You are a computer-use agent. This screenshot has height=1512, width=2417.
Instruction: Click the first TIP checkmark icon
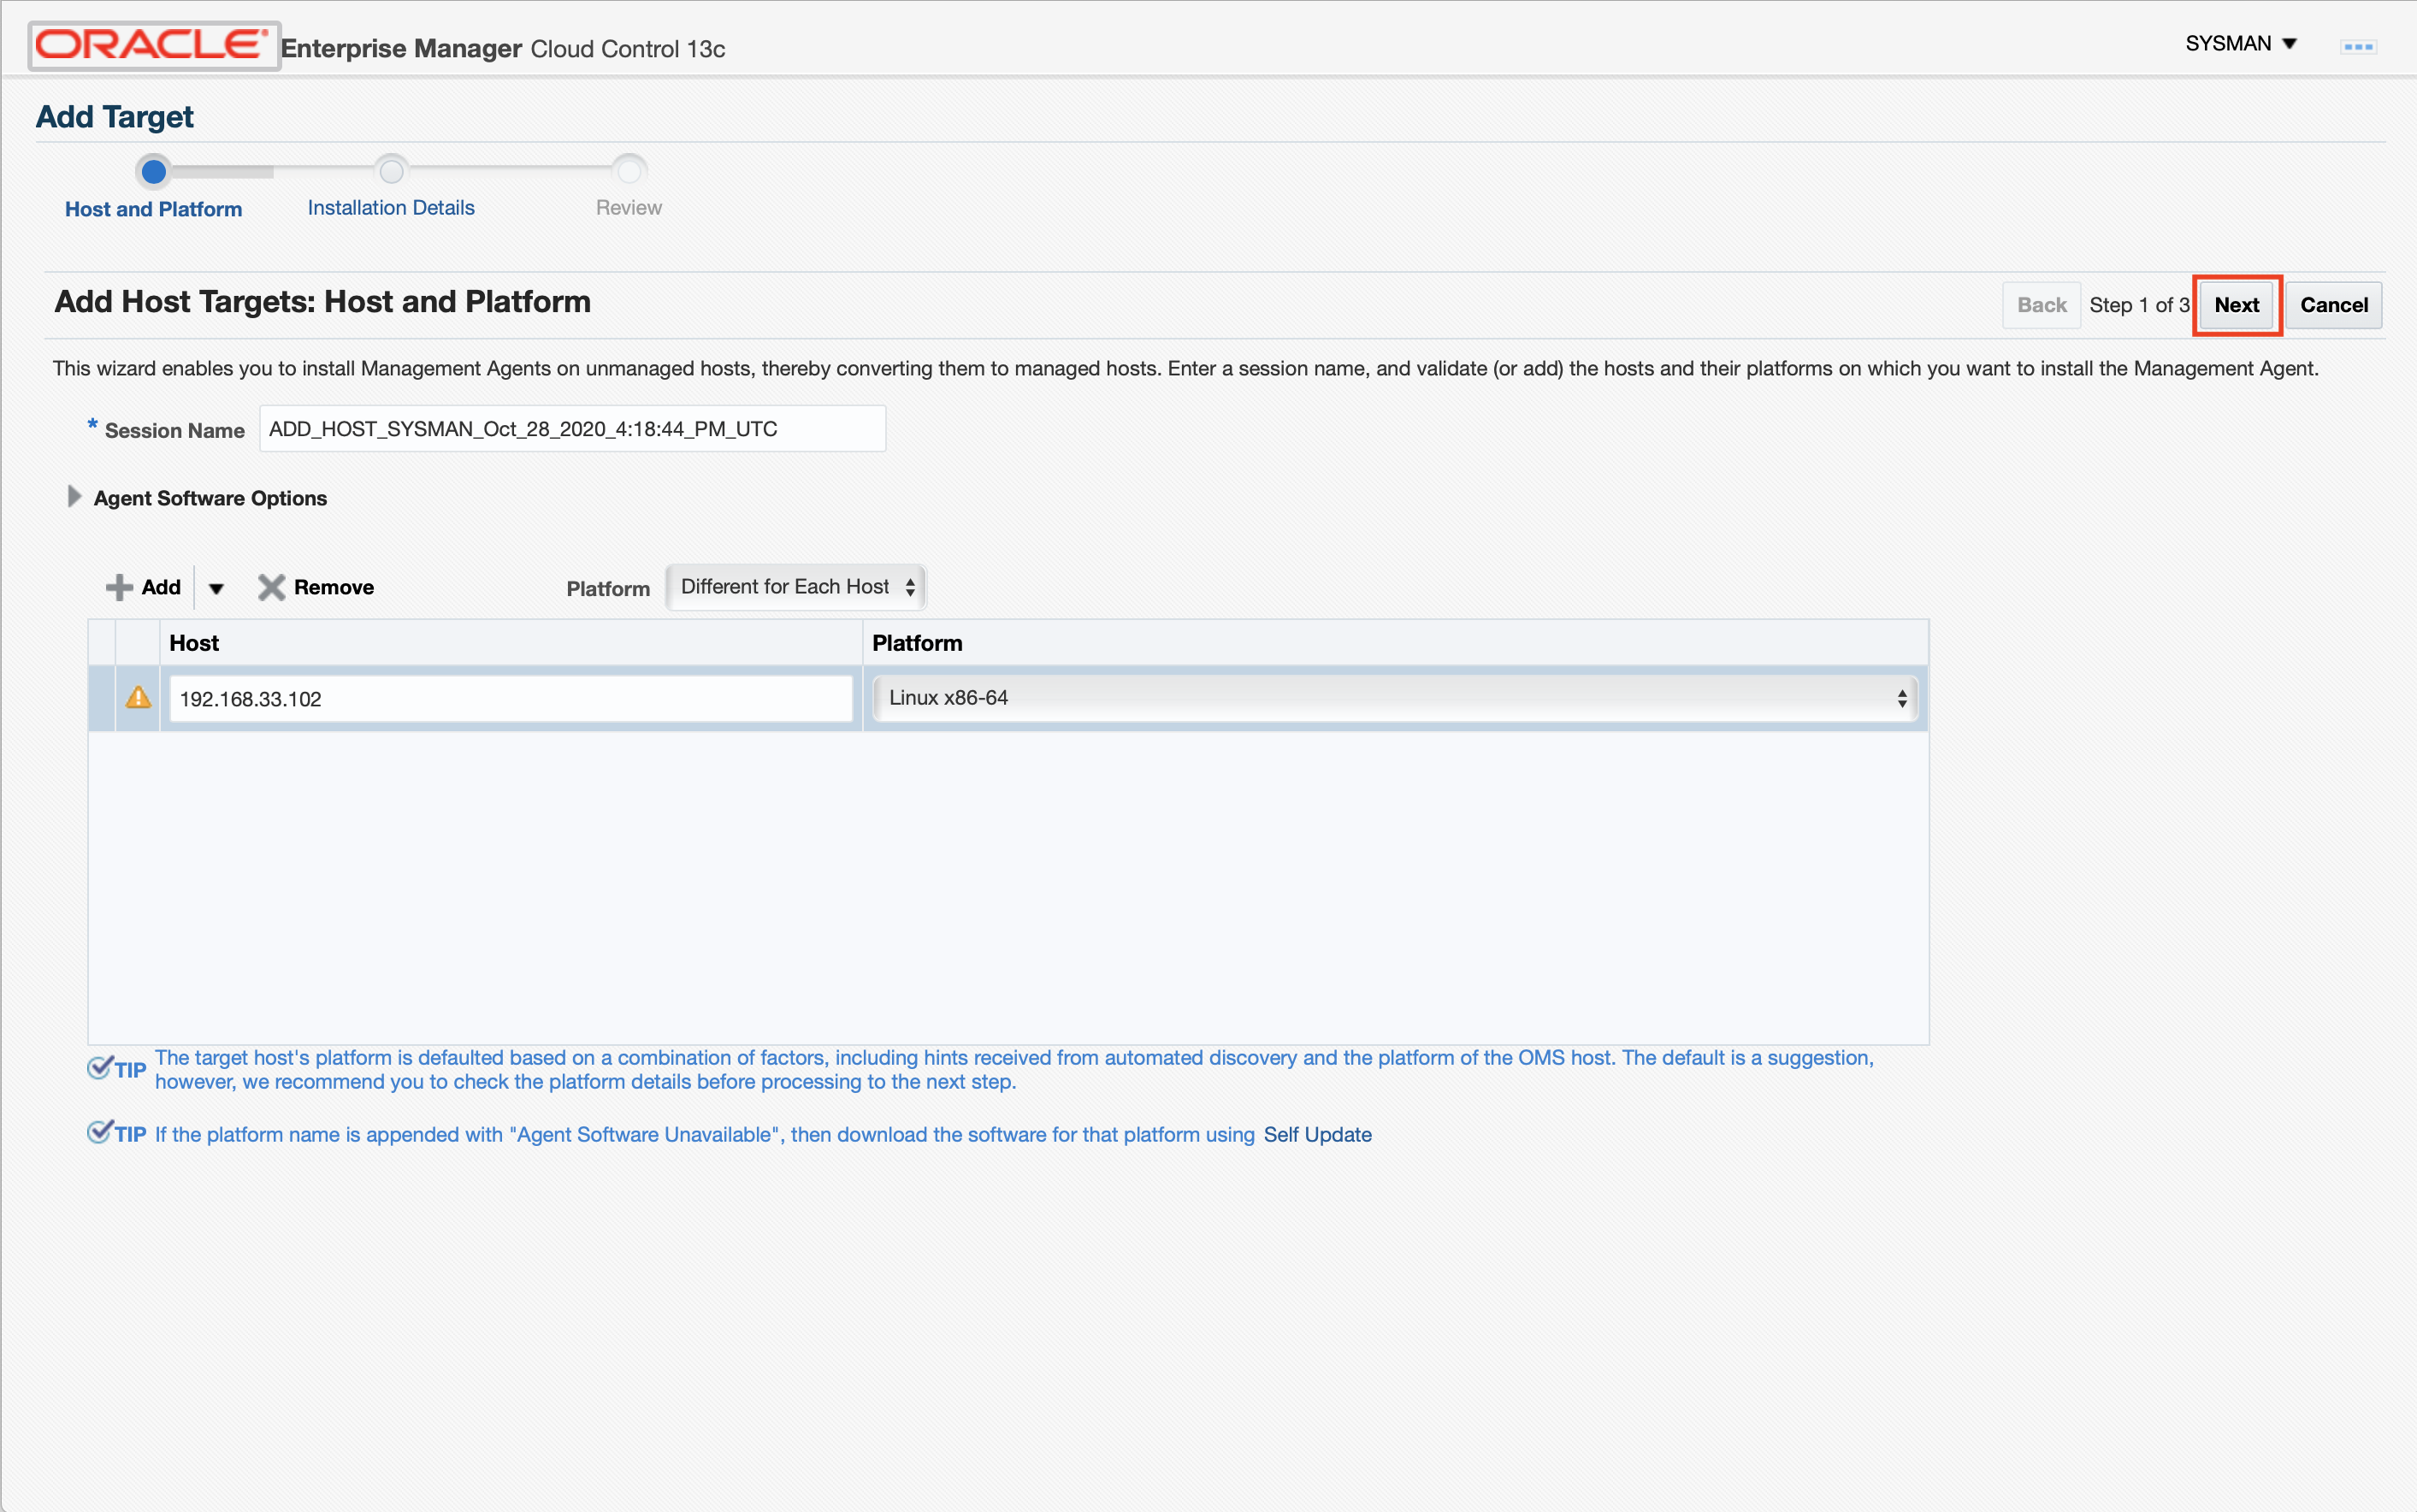pyautogui.click(x=99, y=1069)
